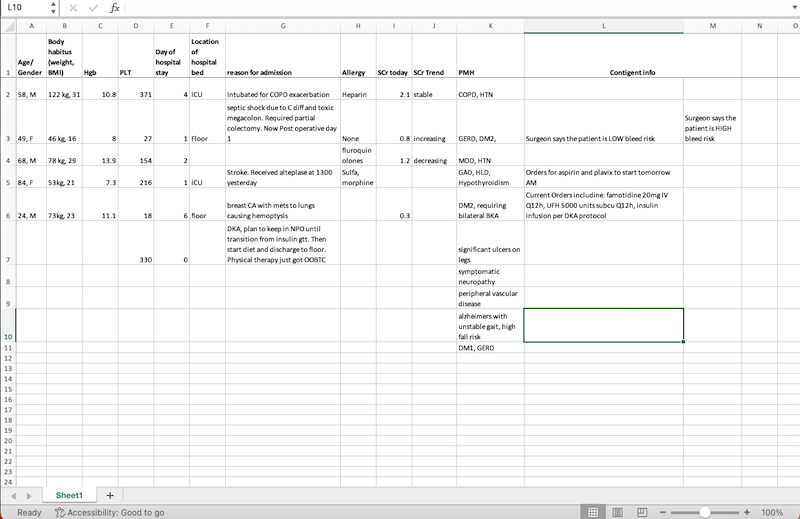
Task: Add a new sheet with plus button
Action: click(x=110, y=495)
